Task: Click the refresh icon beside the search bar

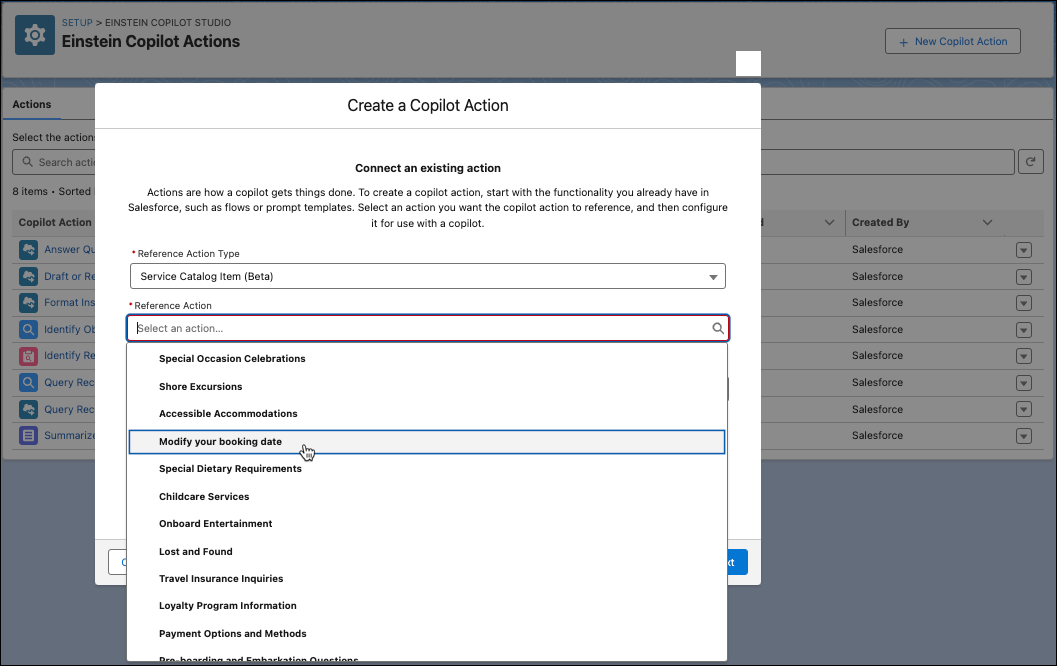Action: [x=1031, y=162]
